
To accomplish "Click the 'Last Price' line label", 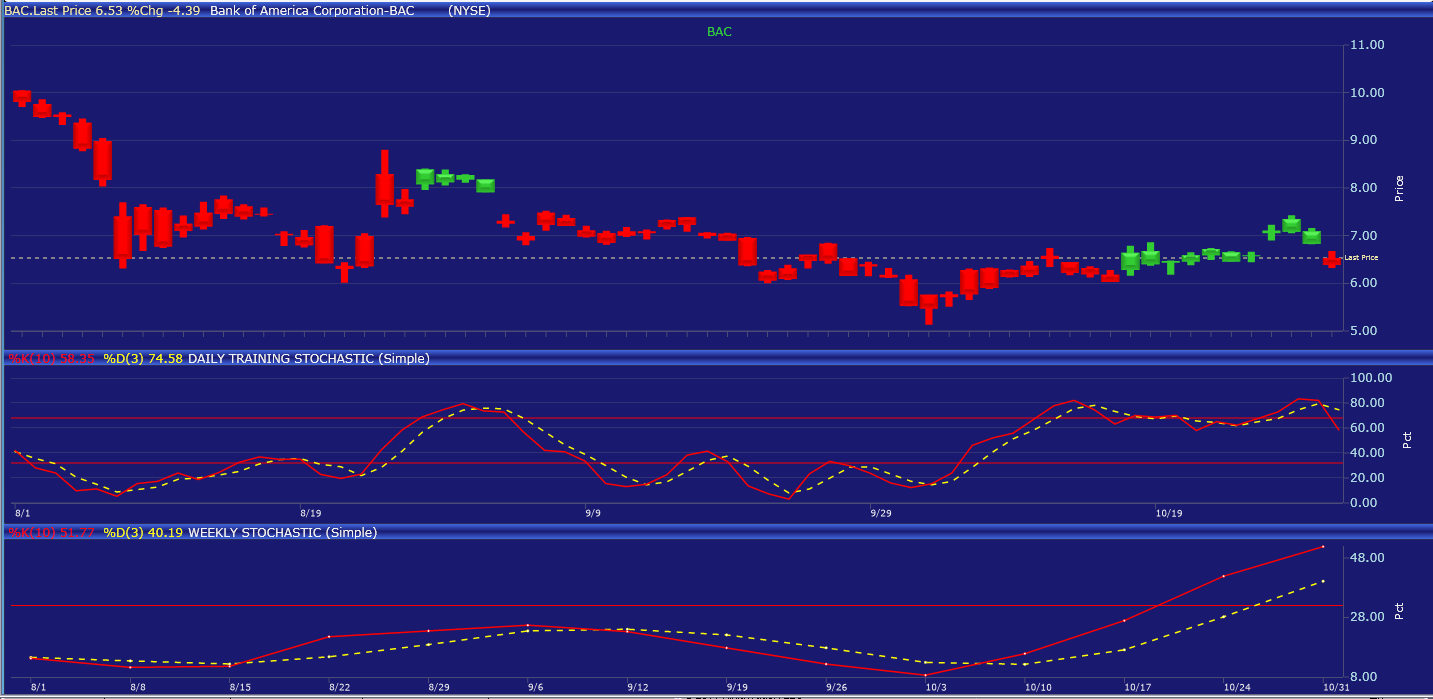I will pos(1361,258).
